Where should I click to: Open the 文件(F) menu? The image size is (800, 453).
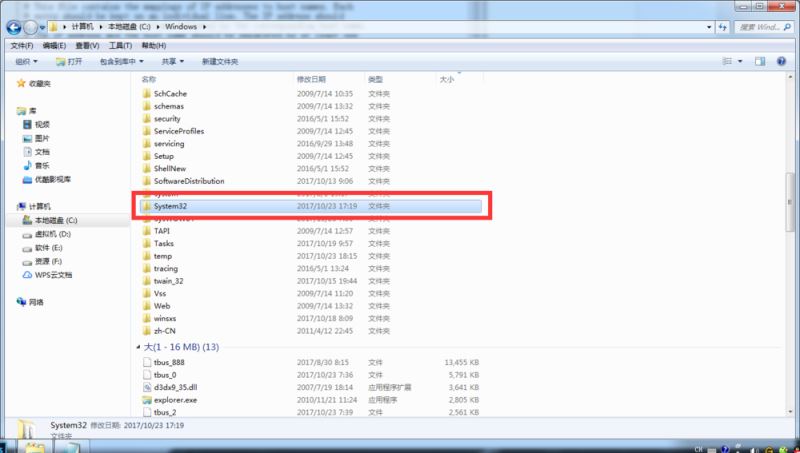pos(21,46)
